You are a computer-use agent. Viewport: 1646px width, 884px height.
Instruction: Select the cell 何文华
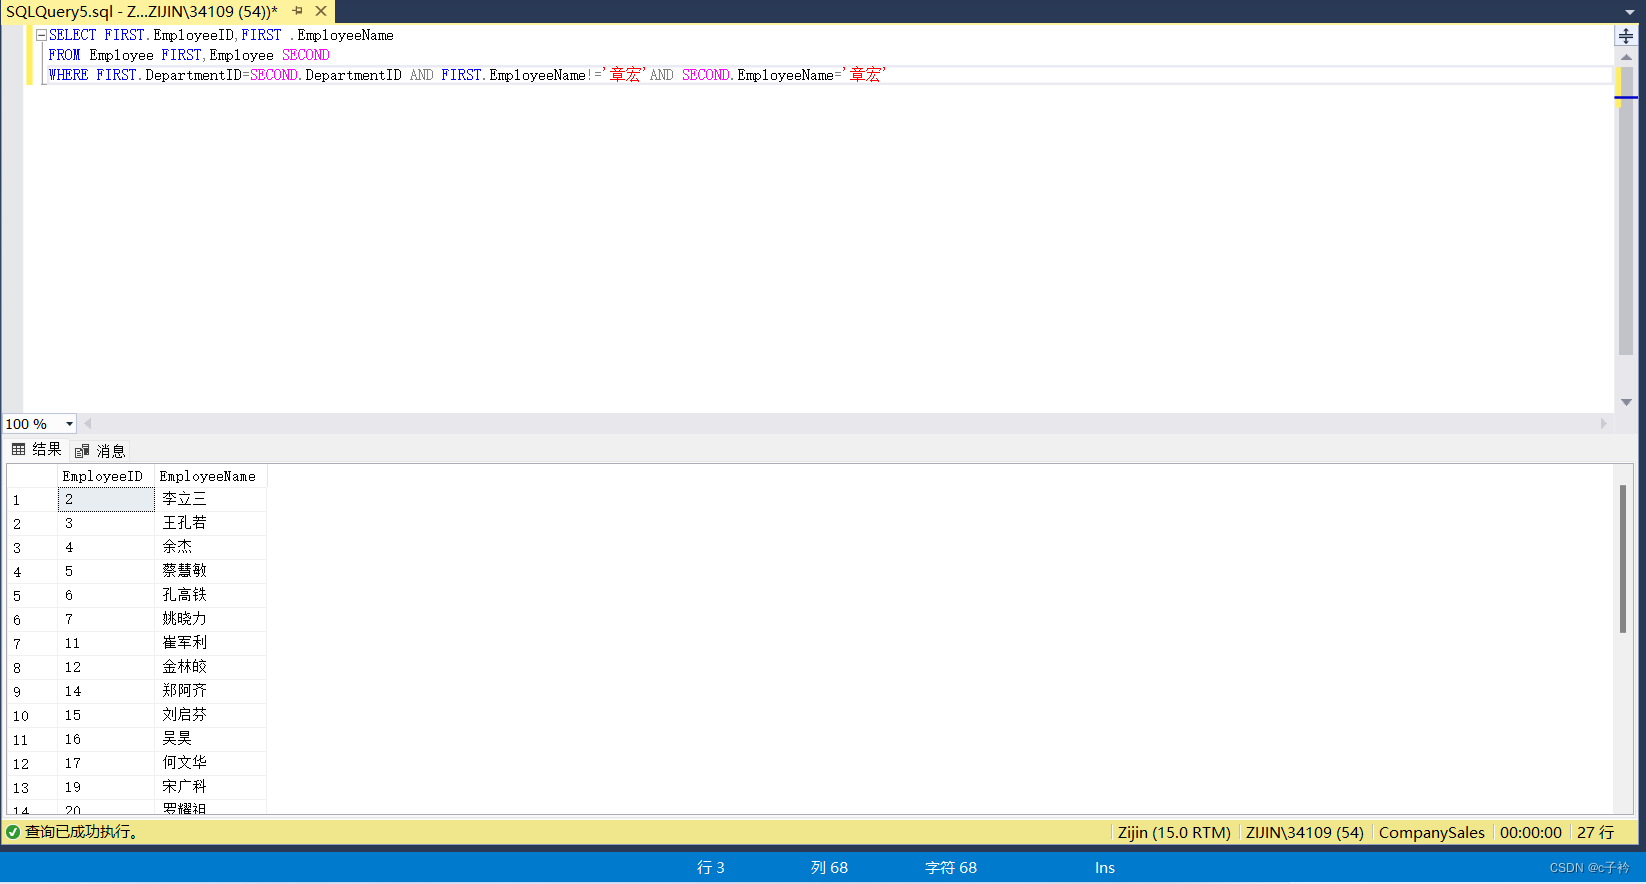pyautogui.click(x=211, y=763)
